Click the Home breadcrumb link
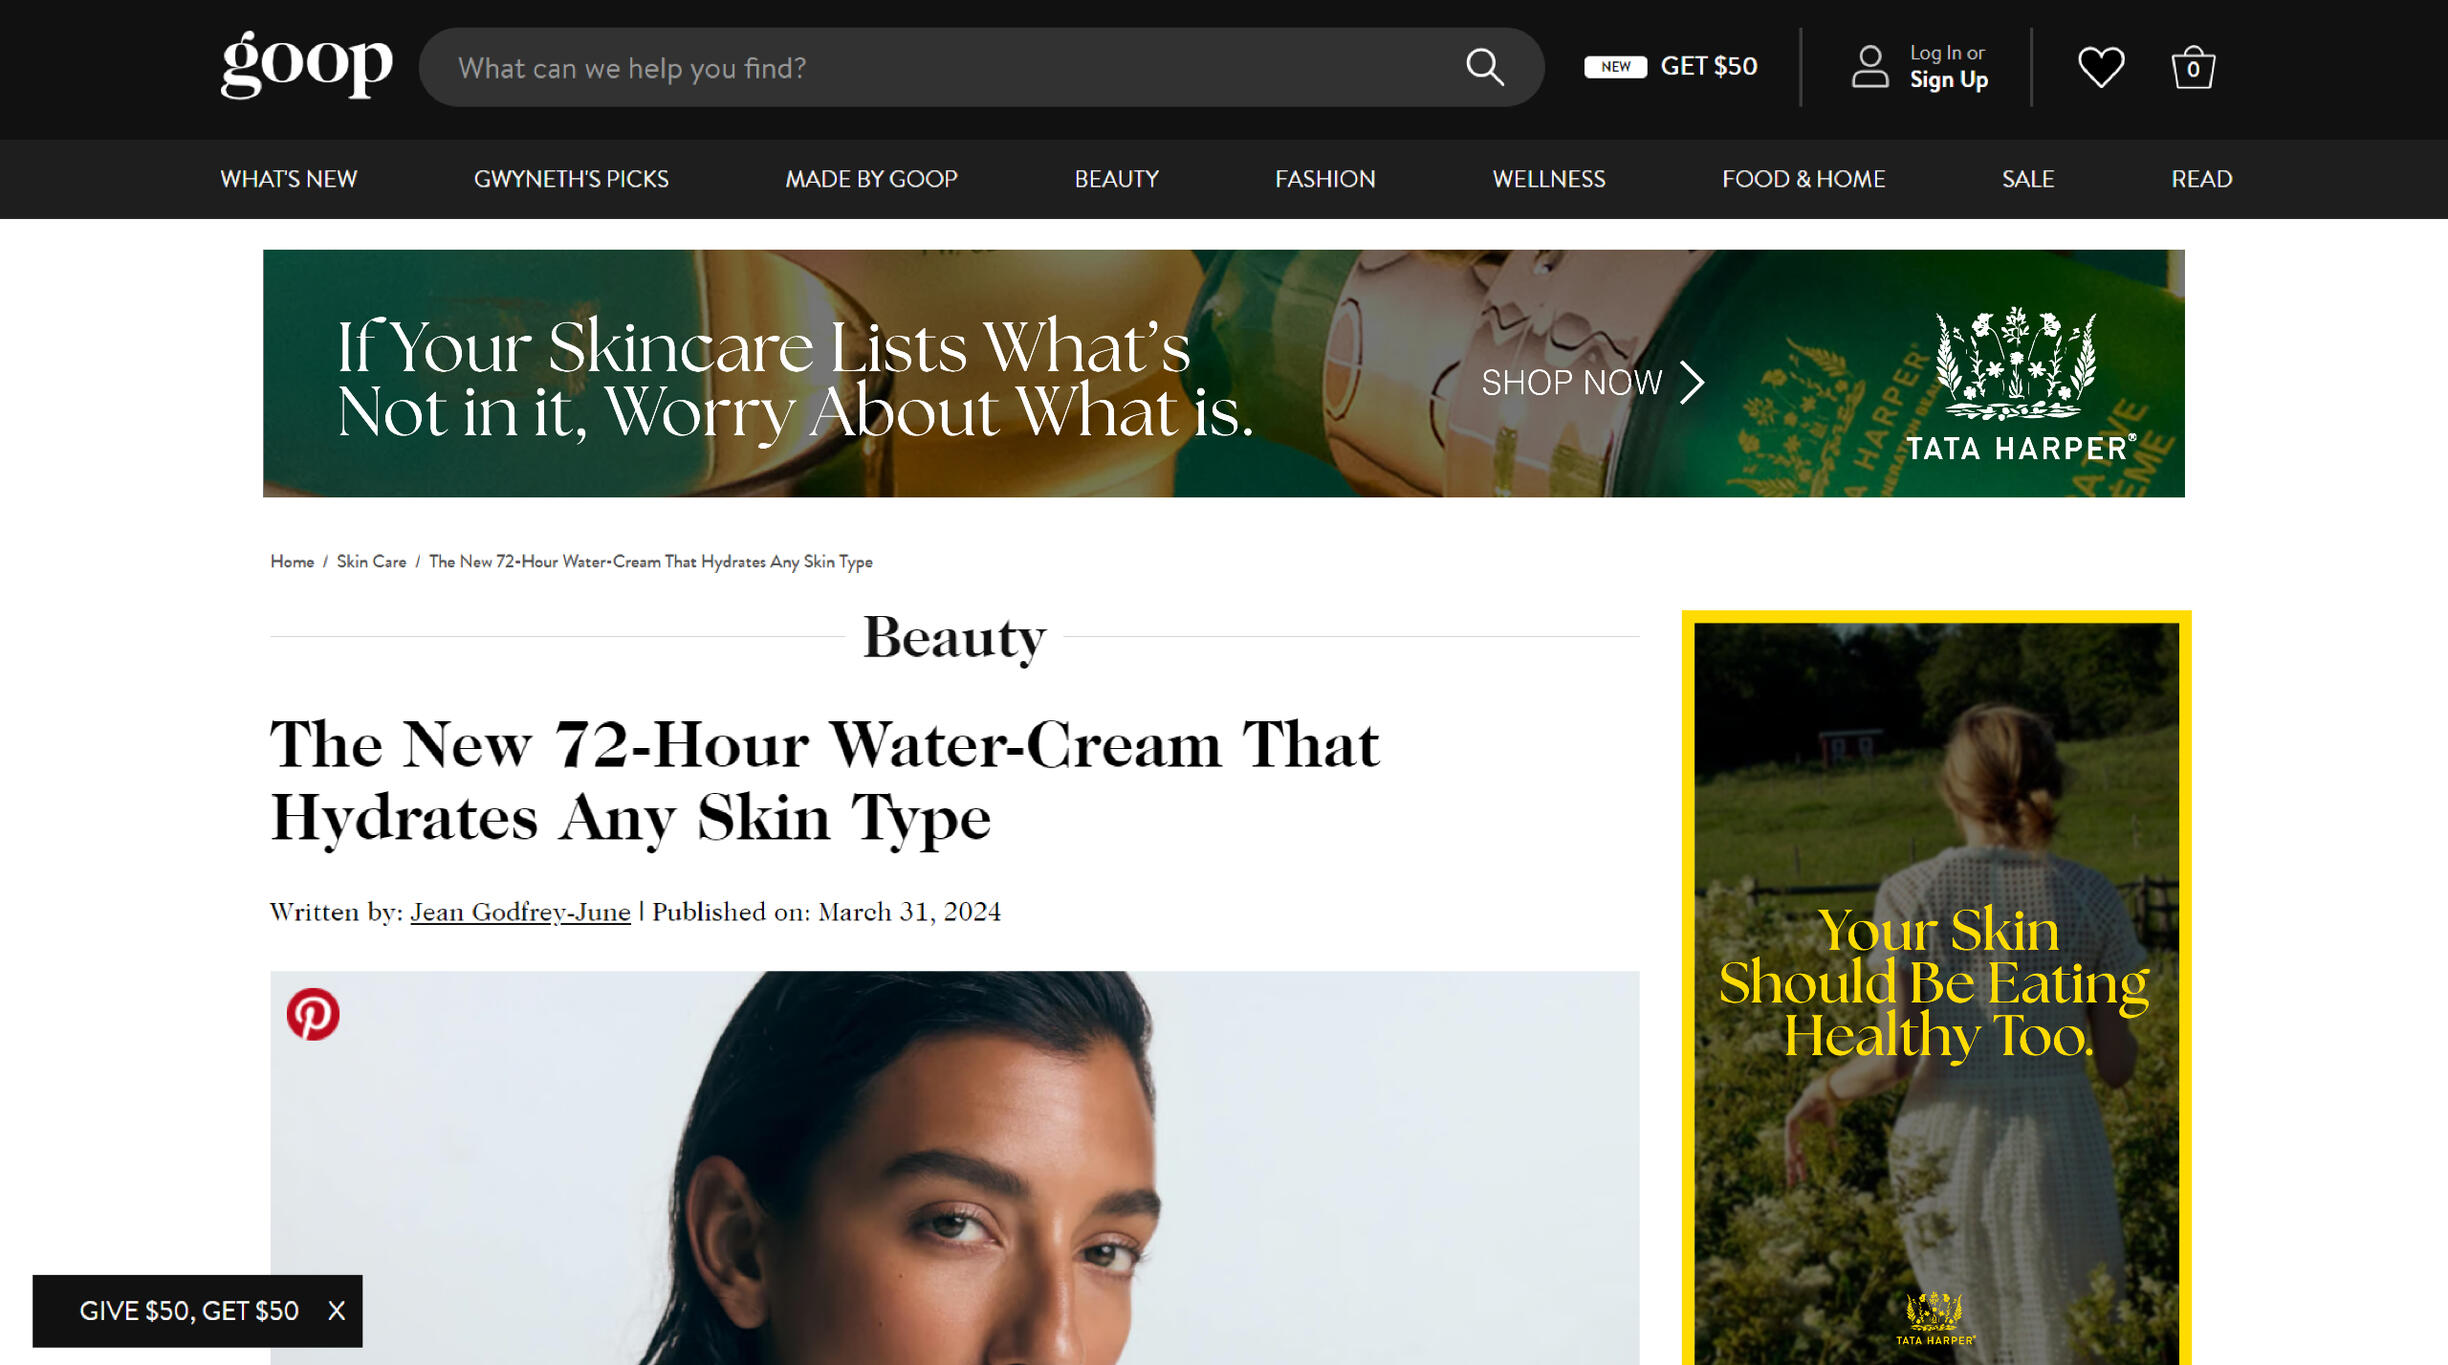Image resolution: width=2448 pixels, height=1365 pixels. [292, 562]
